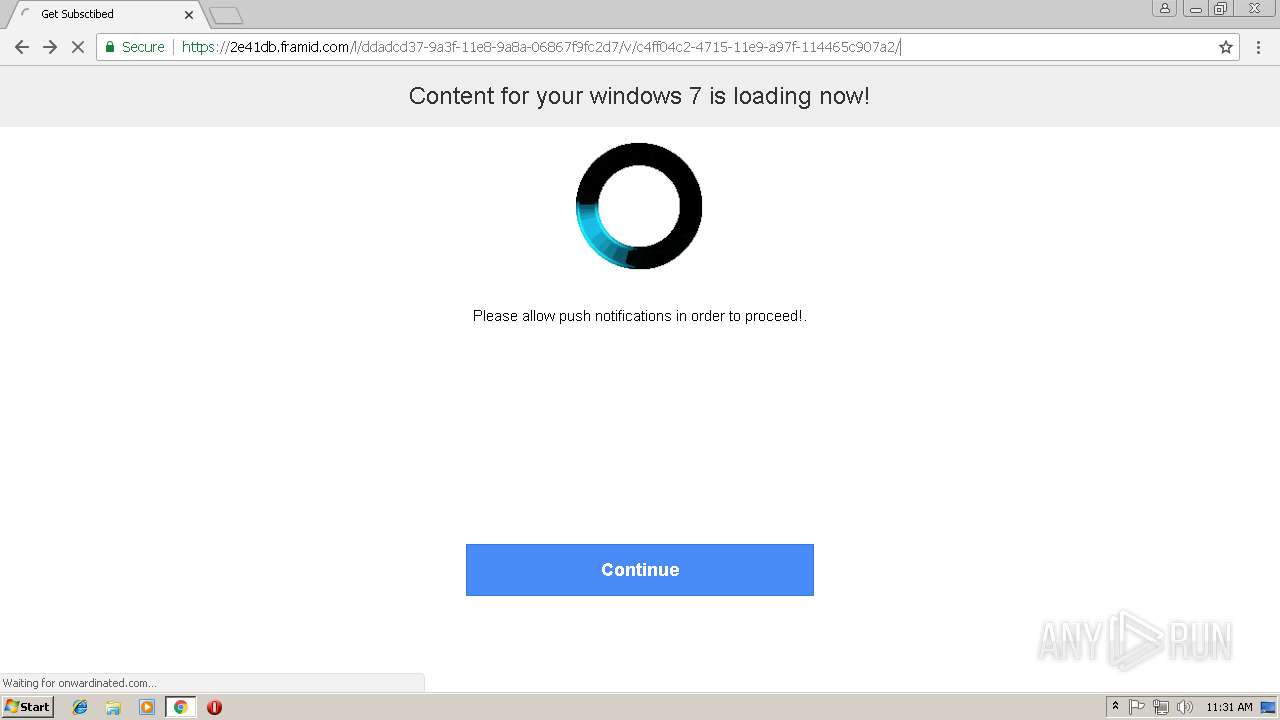Click the browser forward arrow
The image size is (1280, 720).
[50, 47]
